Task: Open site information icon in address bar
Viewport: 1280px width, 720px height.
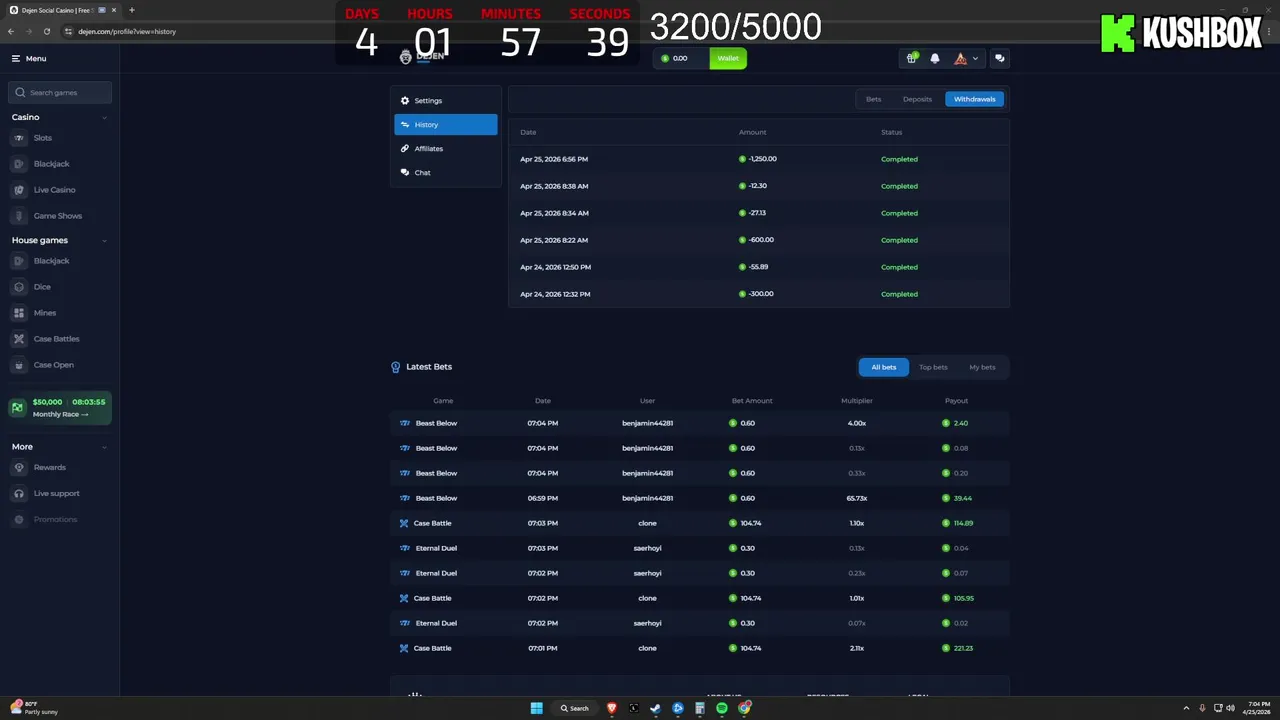Action: 68,31
